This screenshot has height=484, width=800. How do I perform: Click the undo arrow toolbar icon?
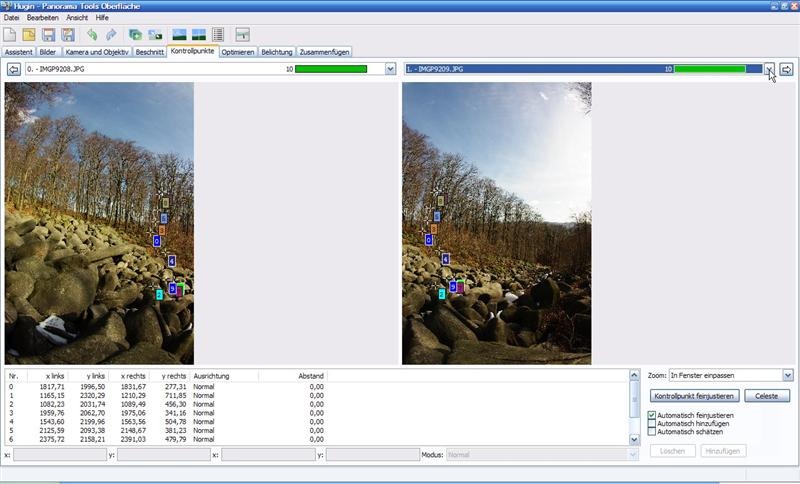point(92,35)
